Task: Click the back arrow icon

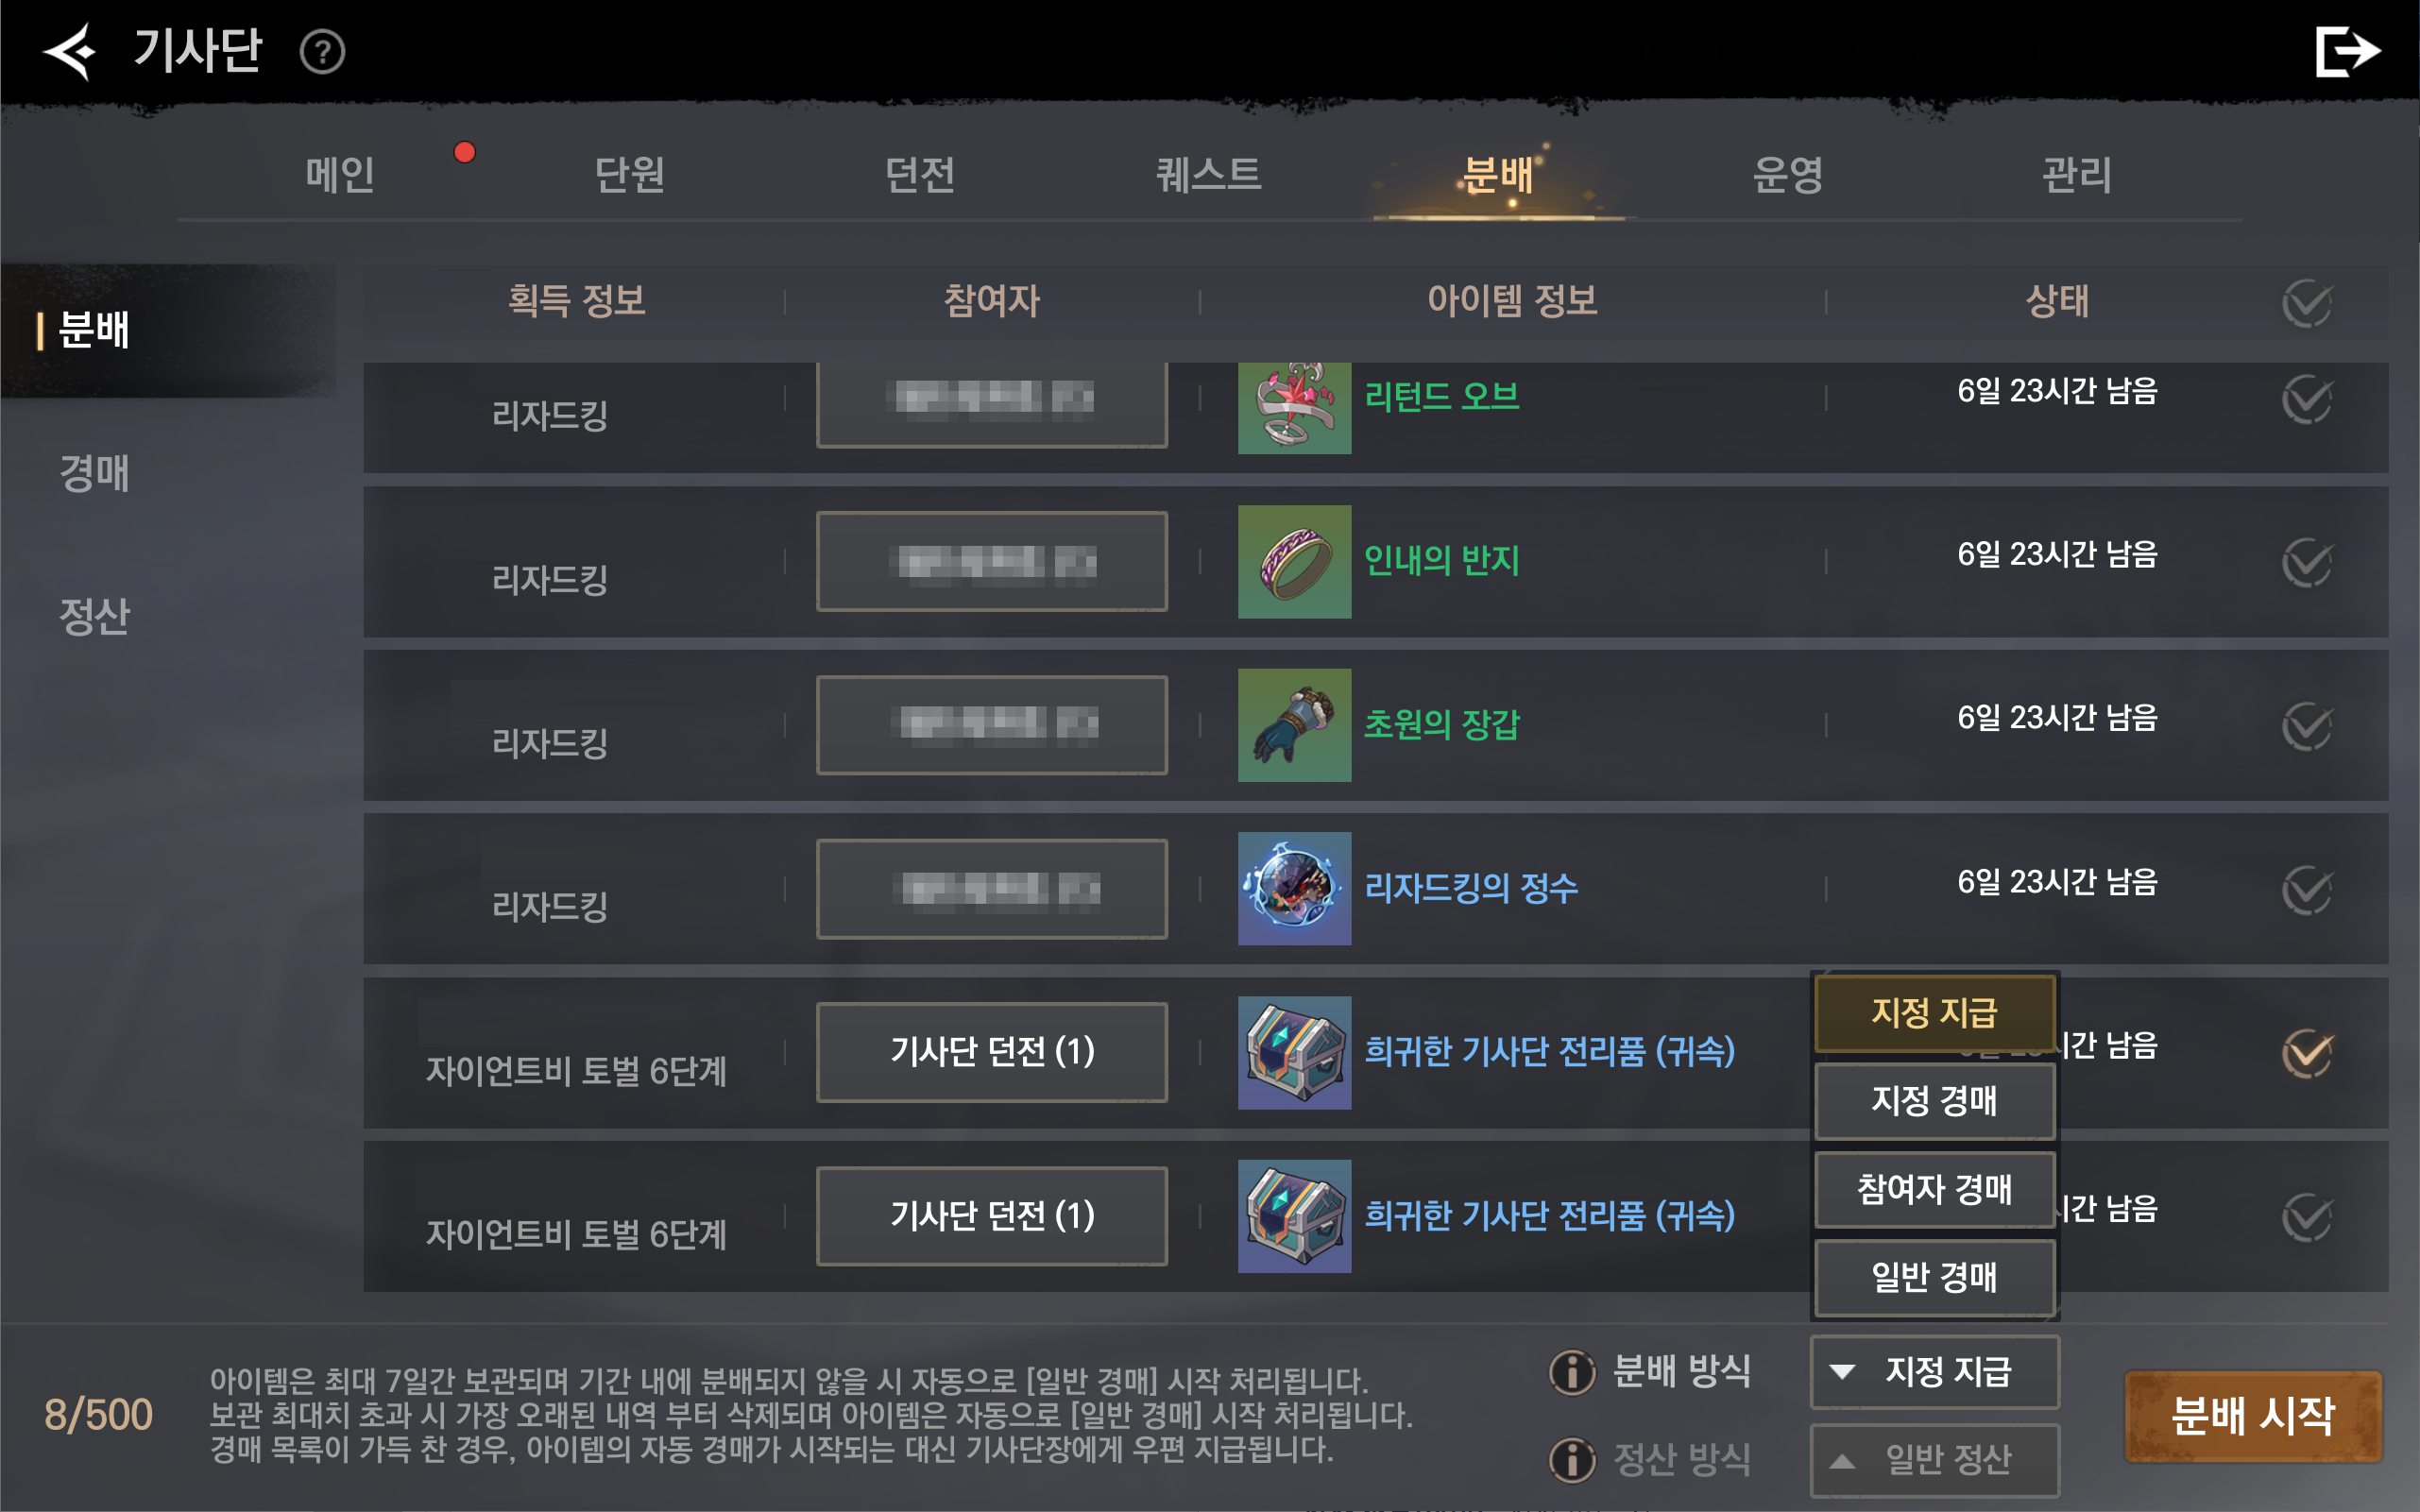Action: [x=69, y=51]
